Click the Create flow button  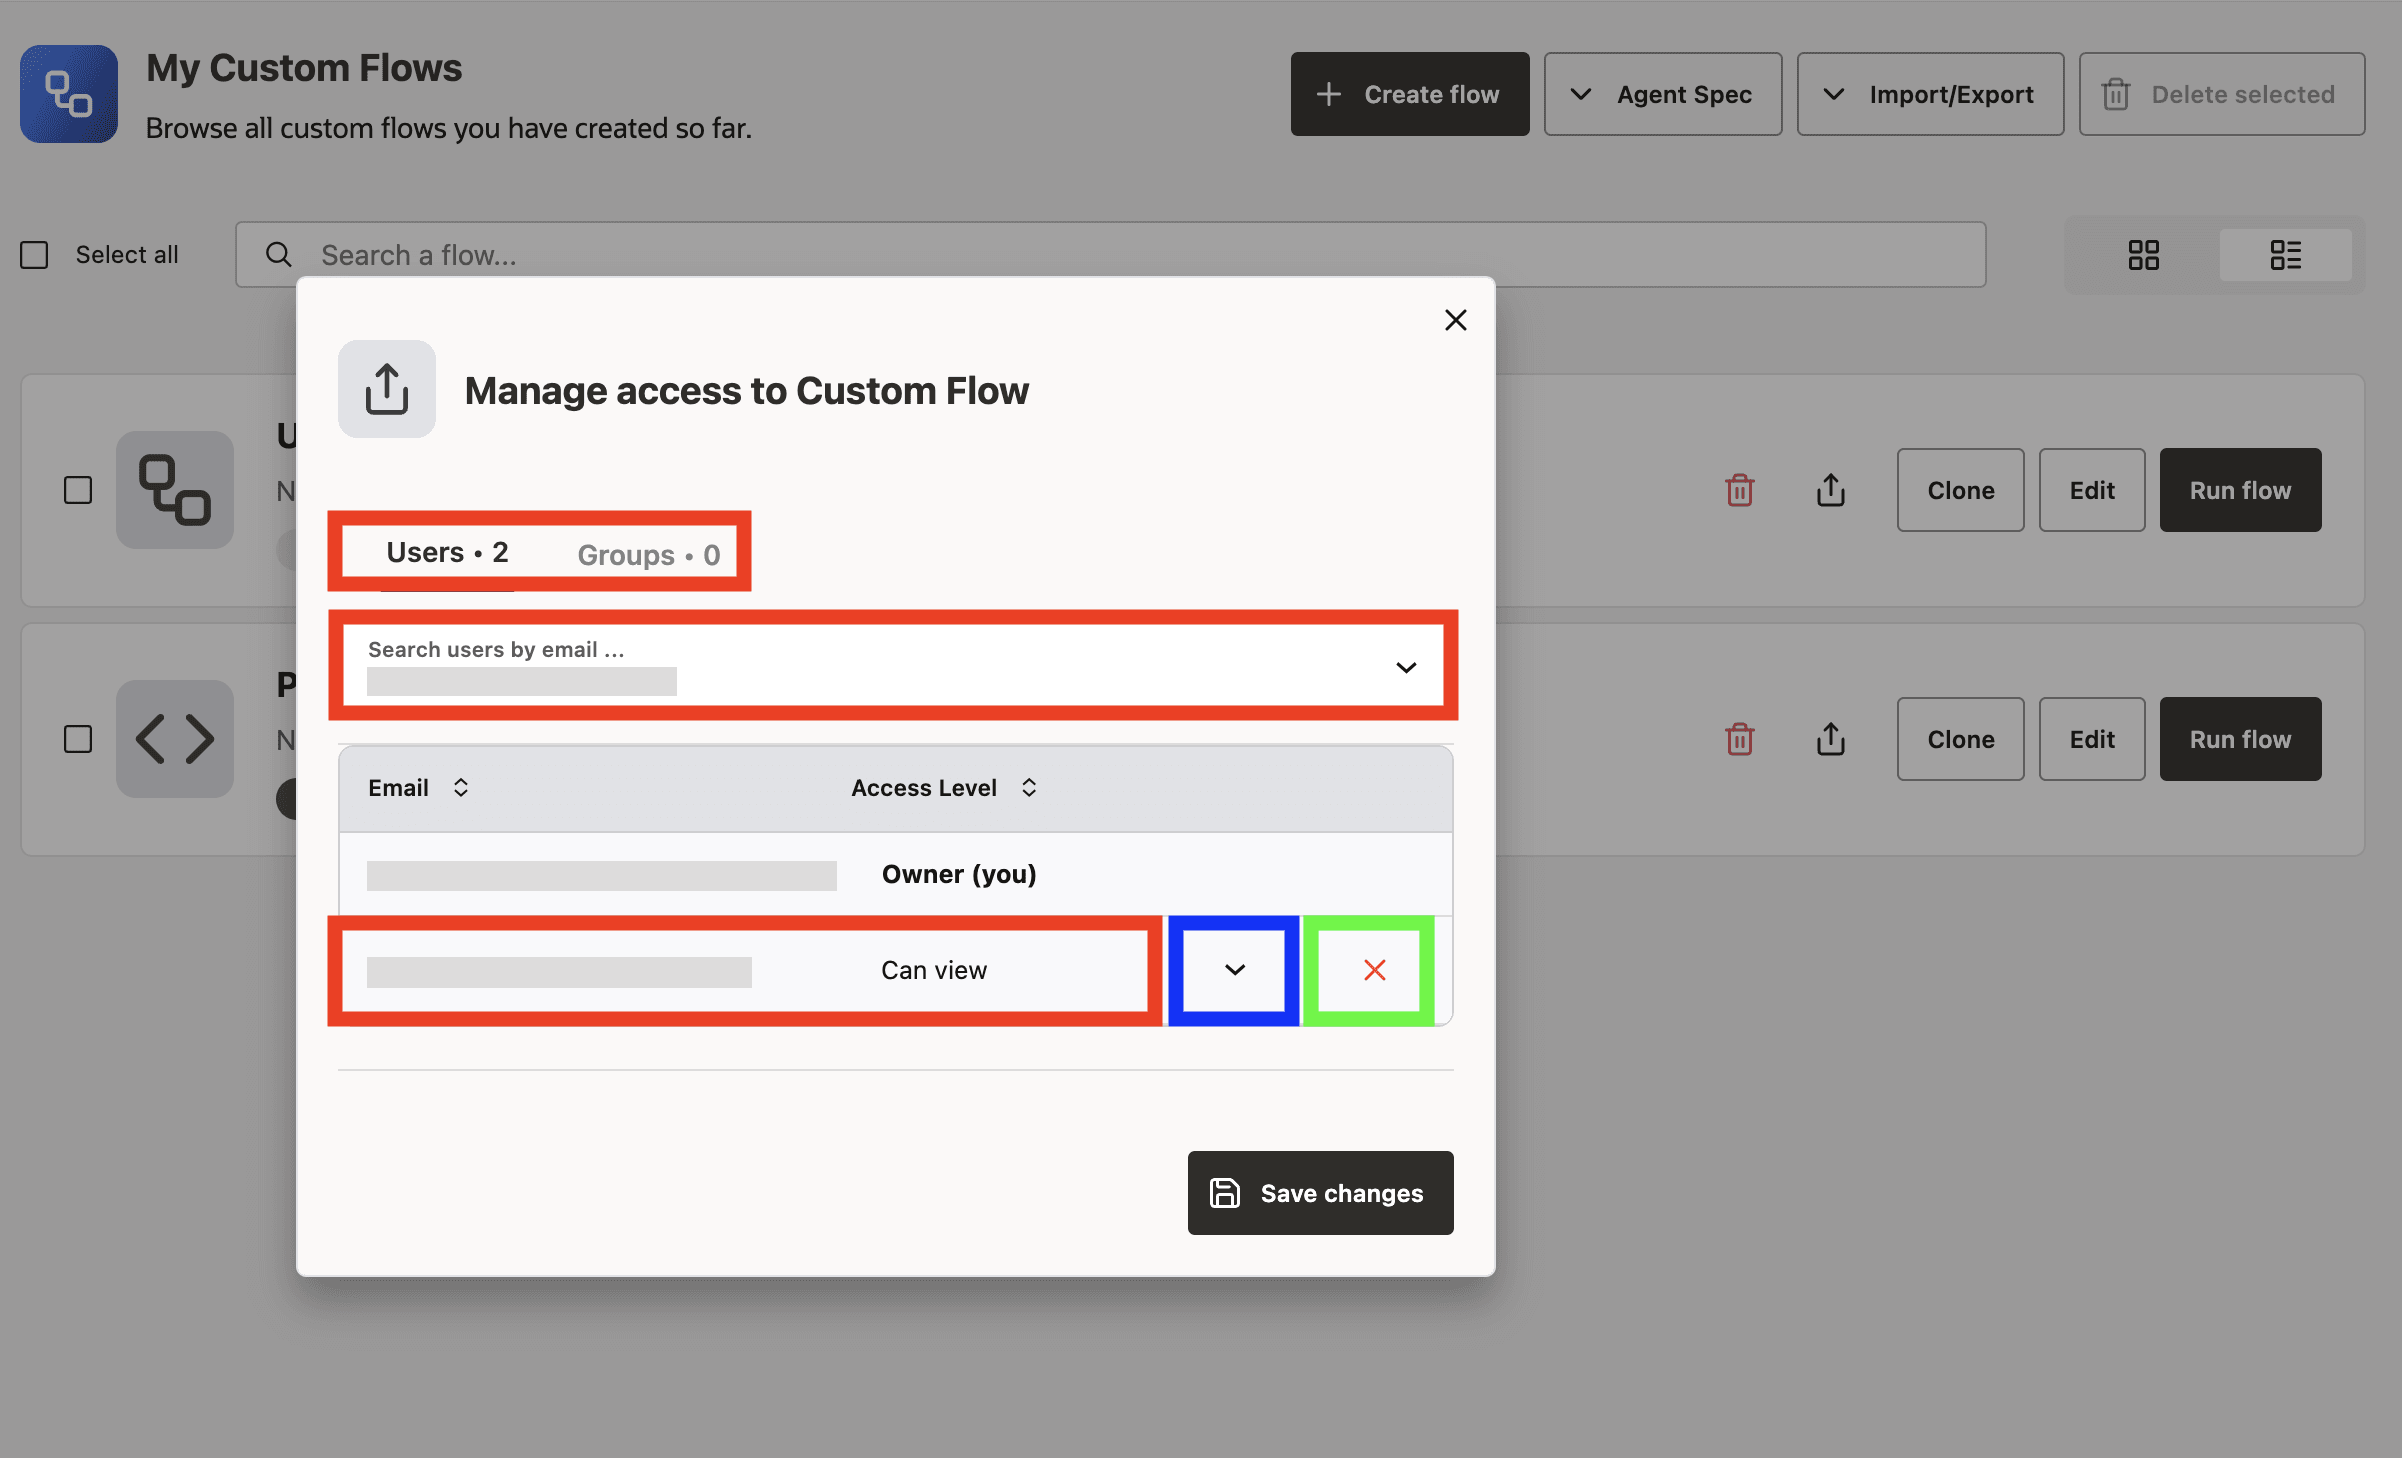coord(1410,94)
